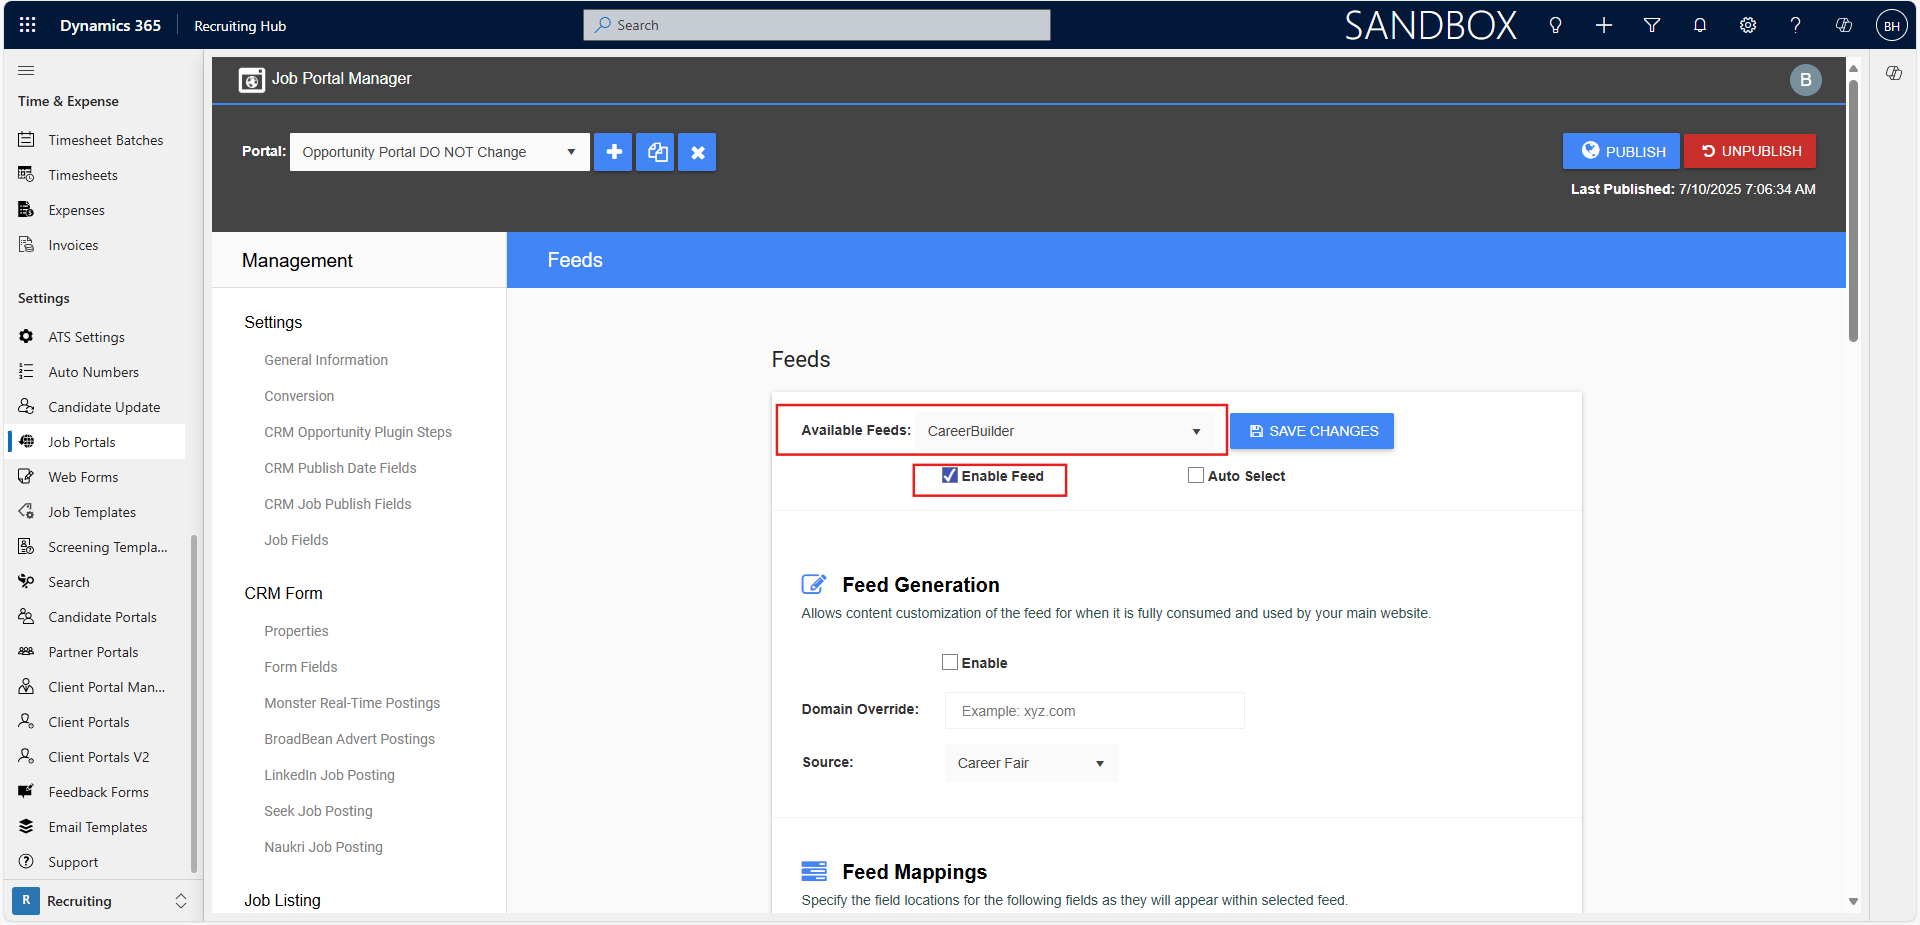Open Auto Numbers in the sidebar
1920x925 pixels.
pyautogui.click(x=96, y=372)
